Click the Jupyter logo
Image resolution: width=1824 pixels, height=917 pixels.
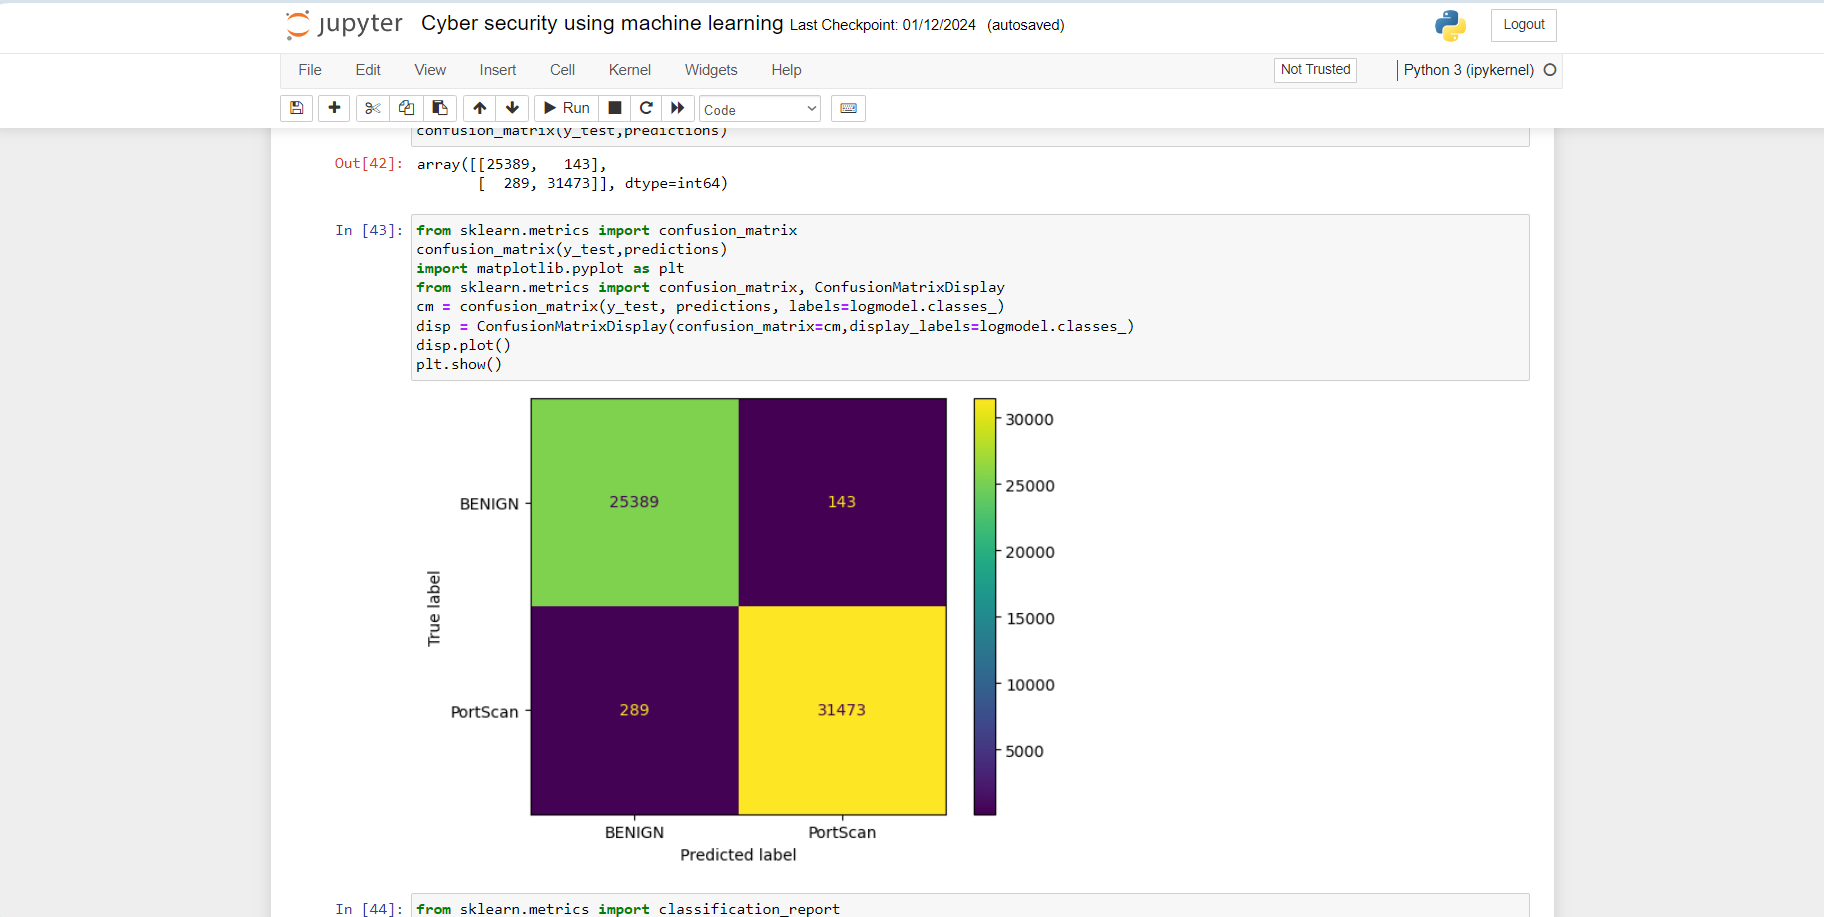[x=344, y=24]
